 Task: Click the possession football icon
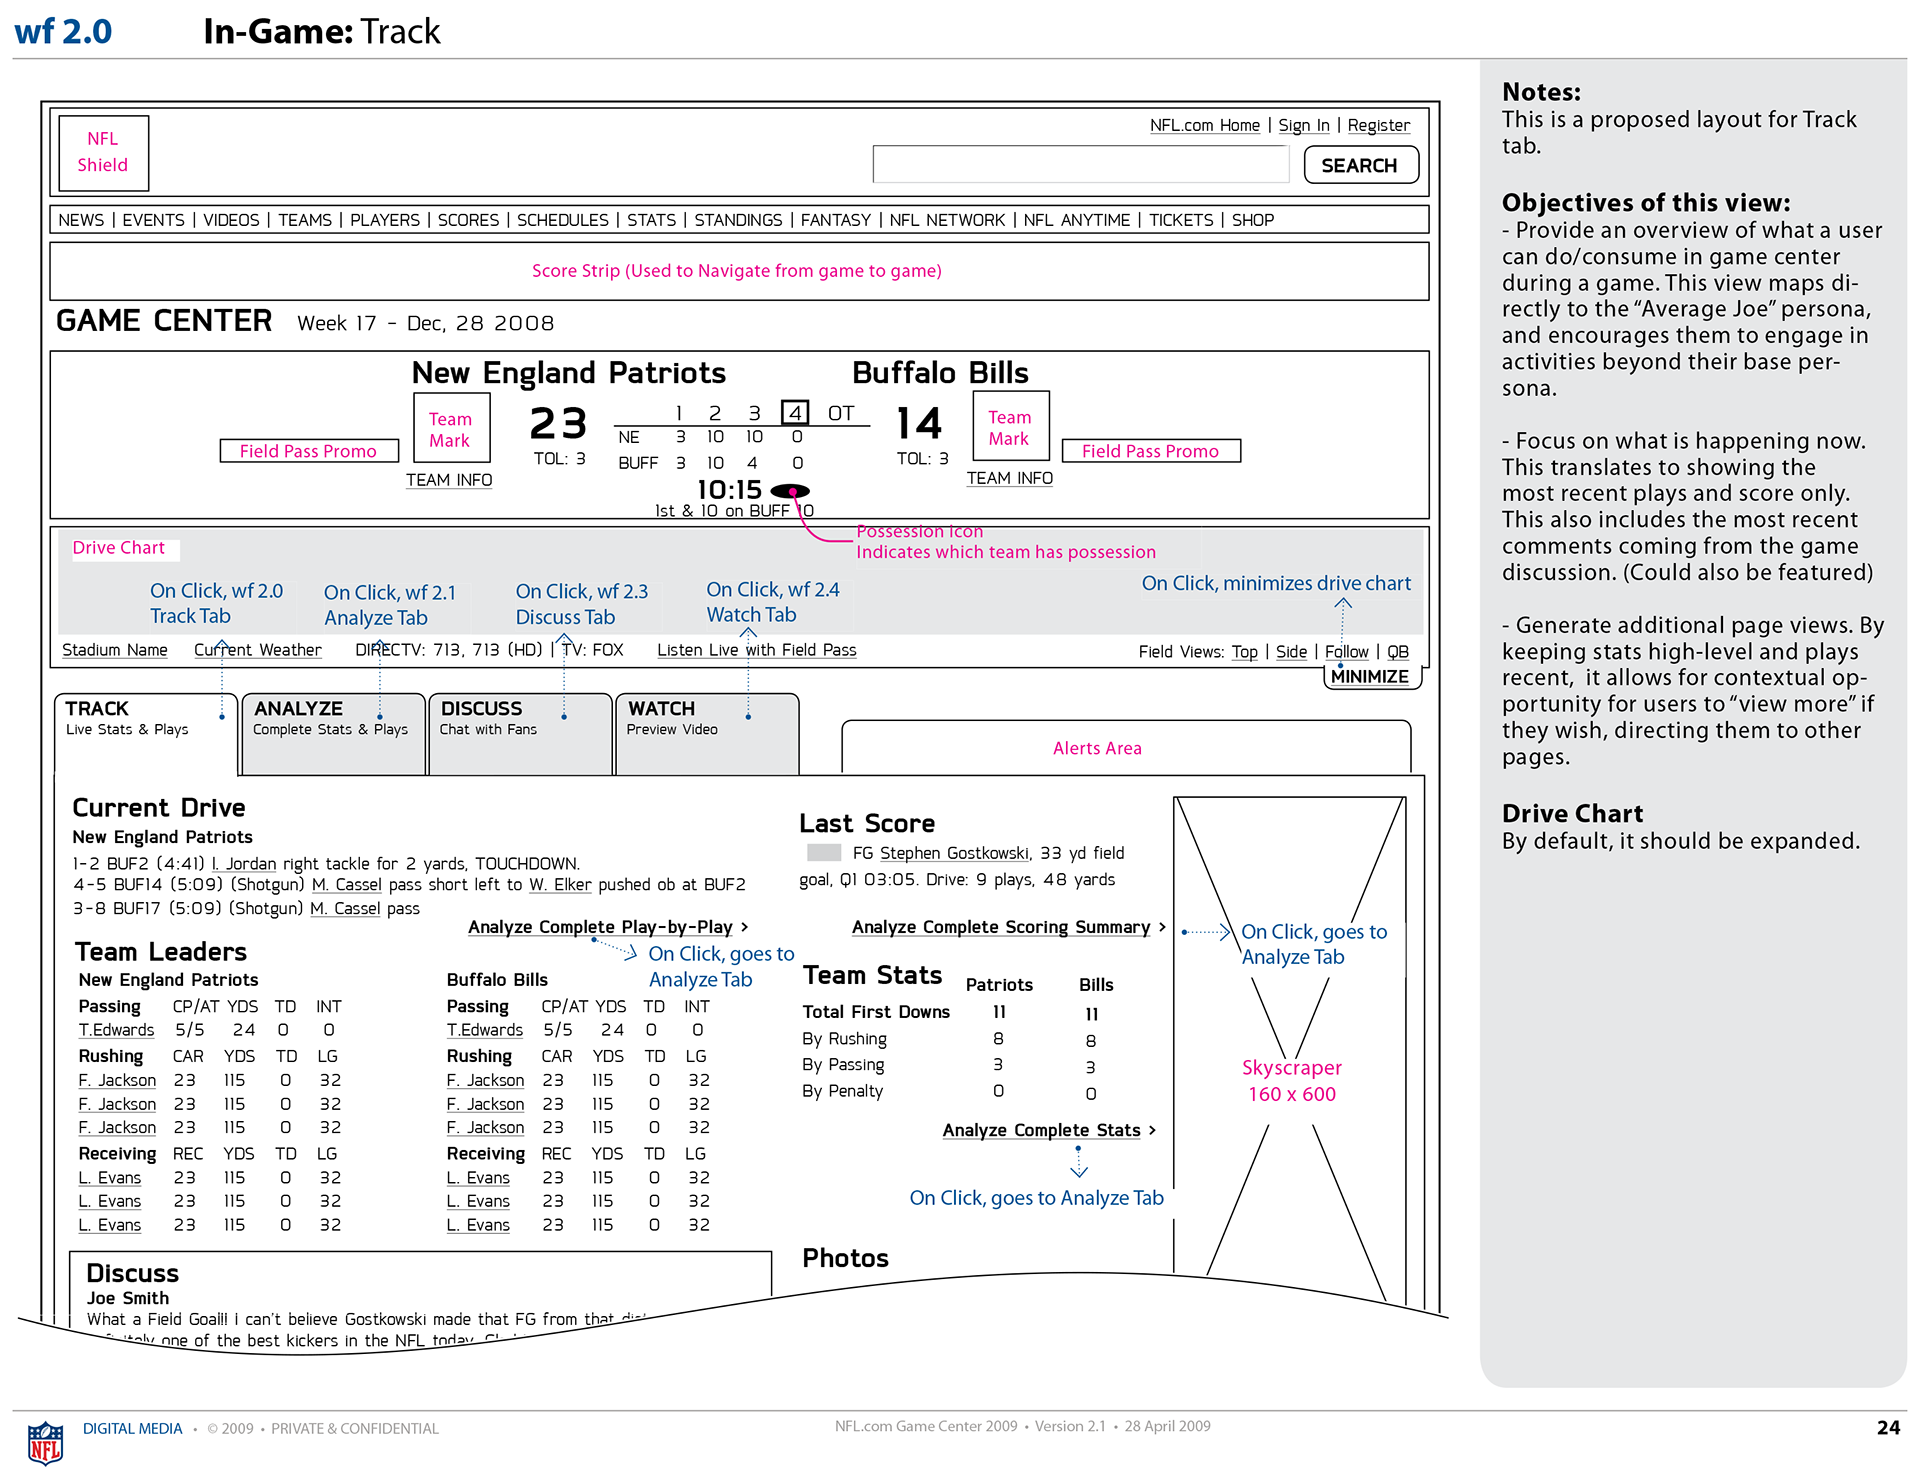point(790,491)
